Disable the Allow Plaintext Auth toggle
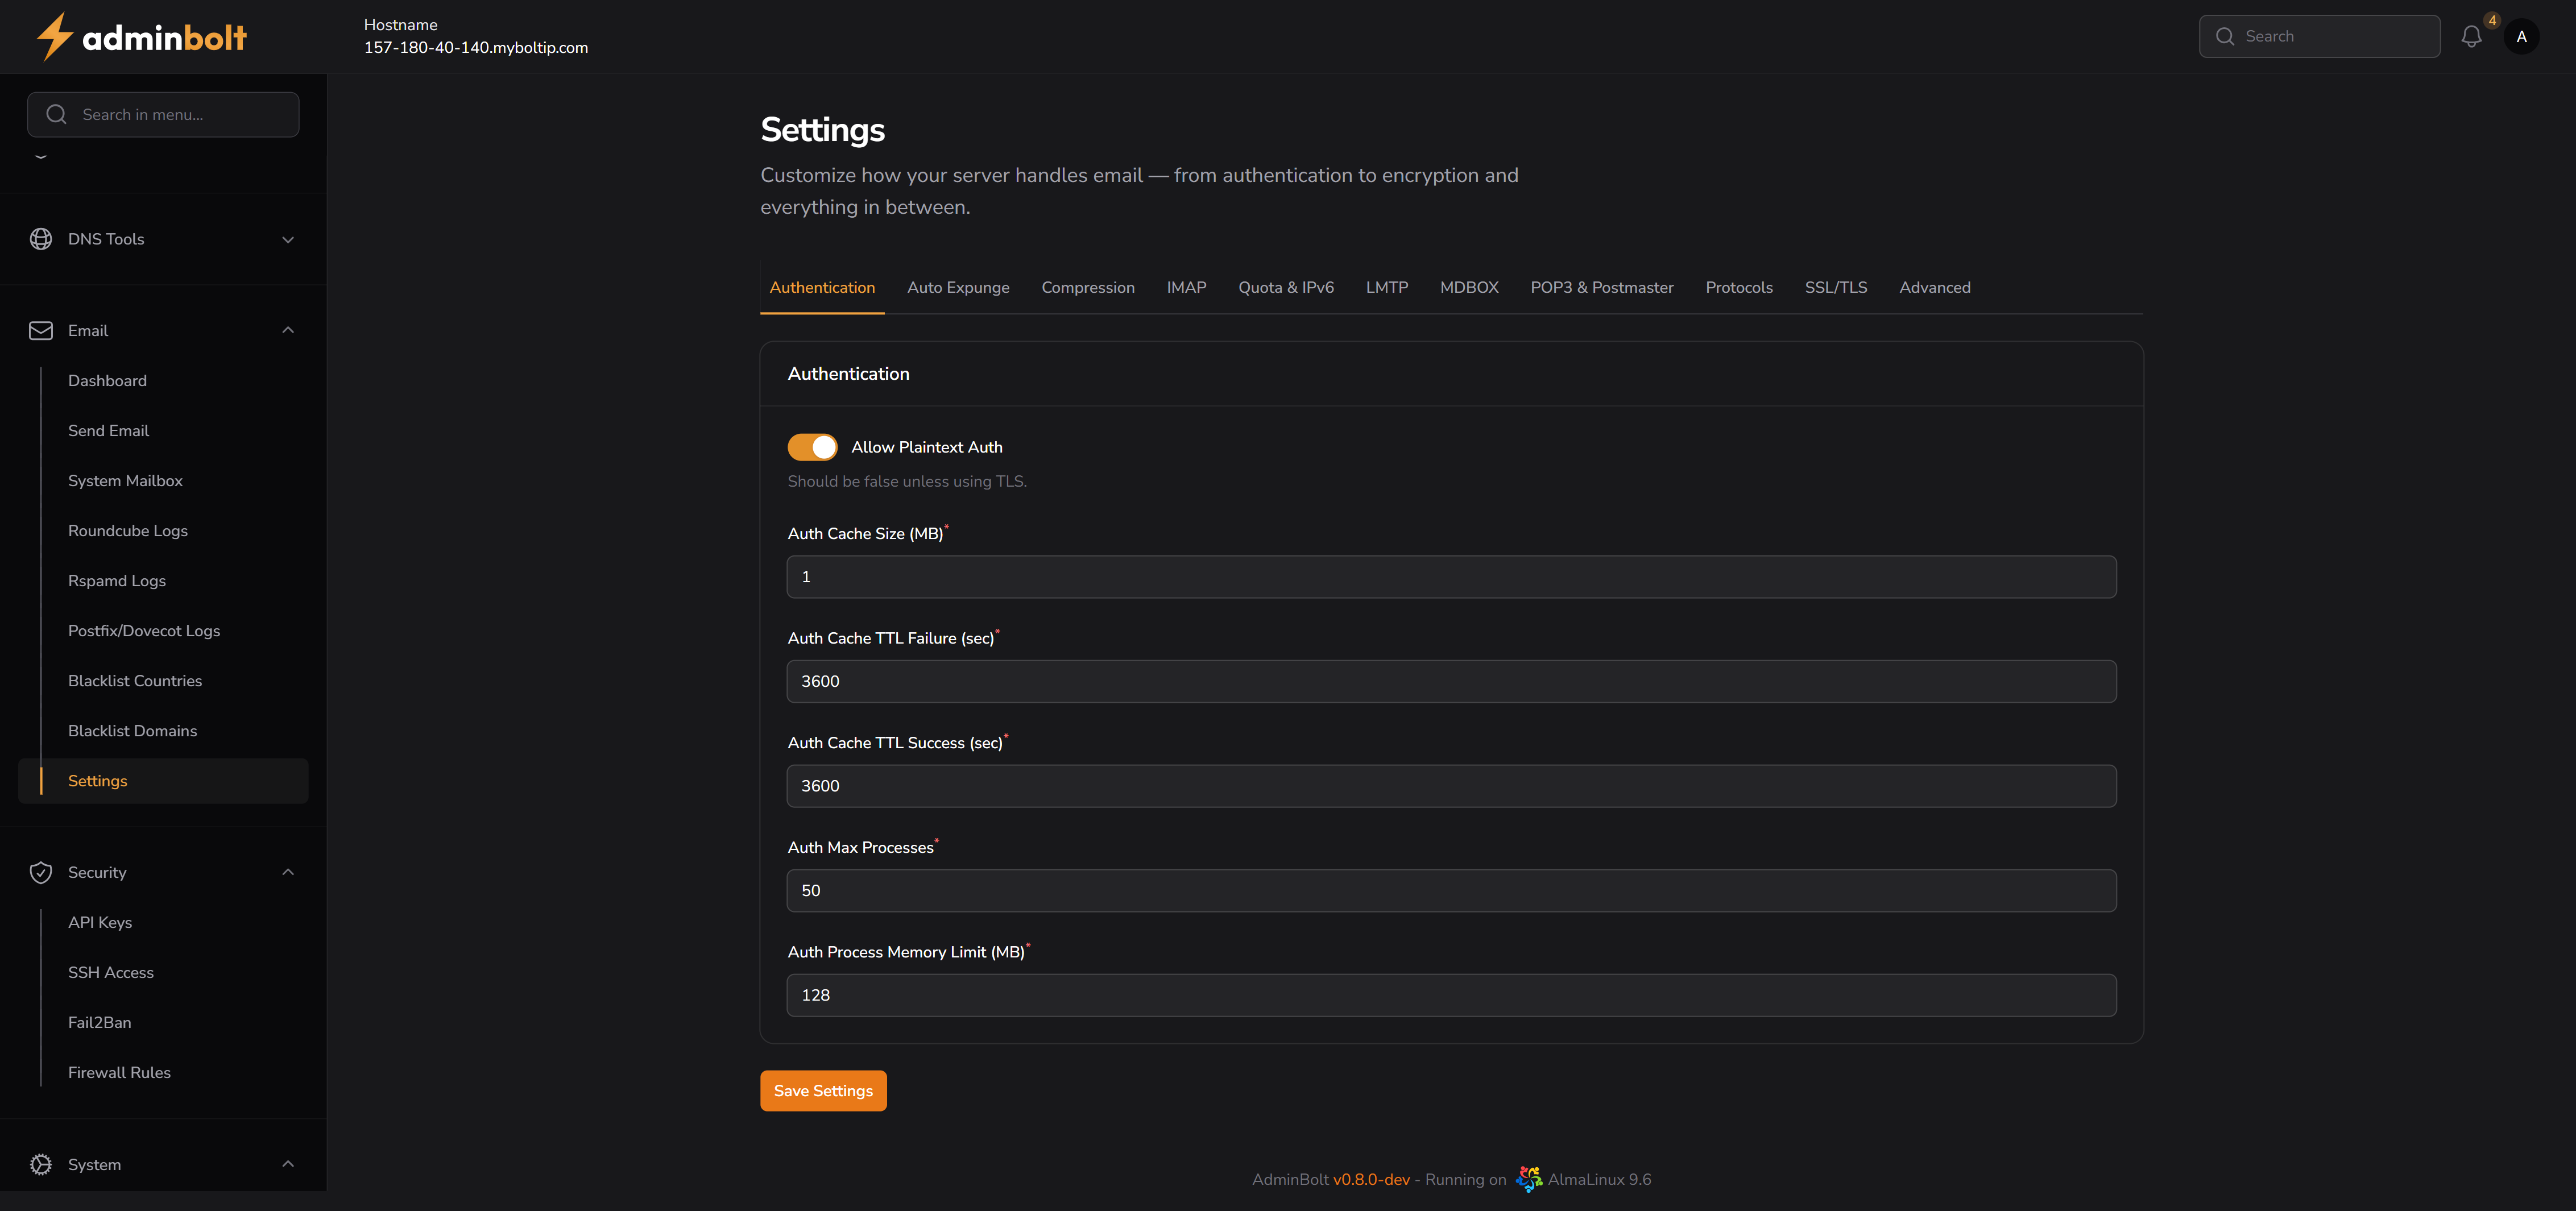 (812, 447)
